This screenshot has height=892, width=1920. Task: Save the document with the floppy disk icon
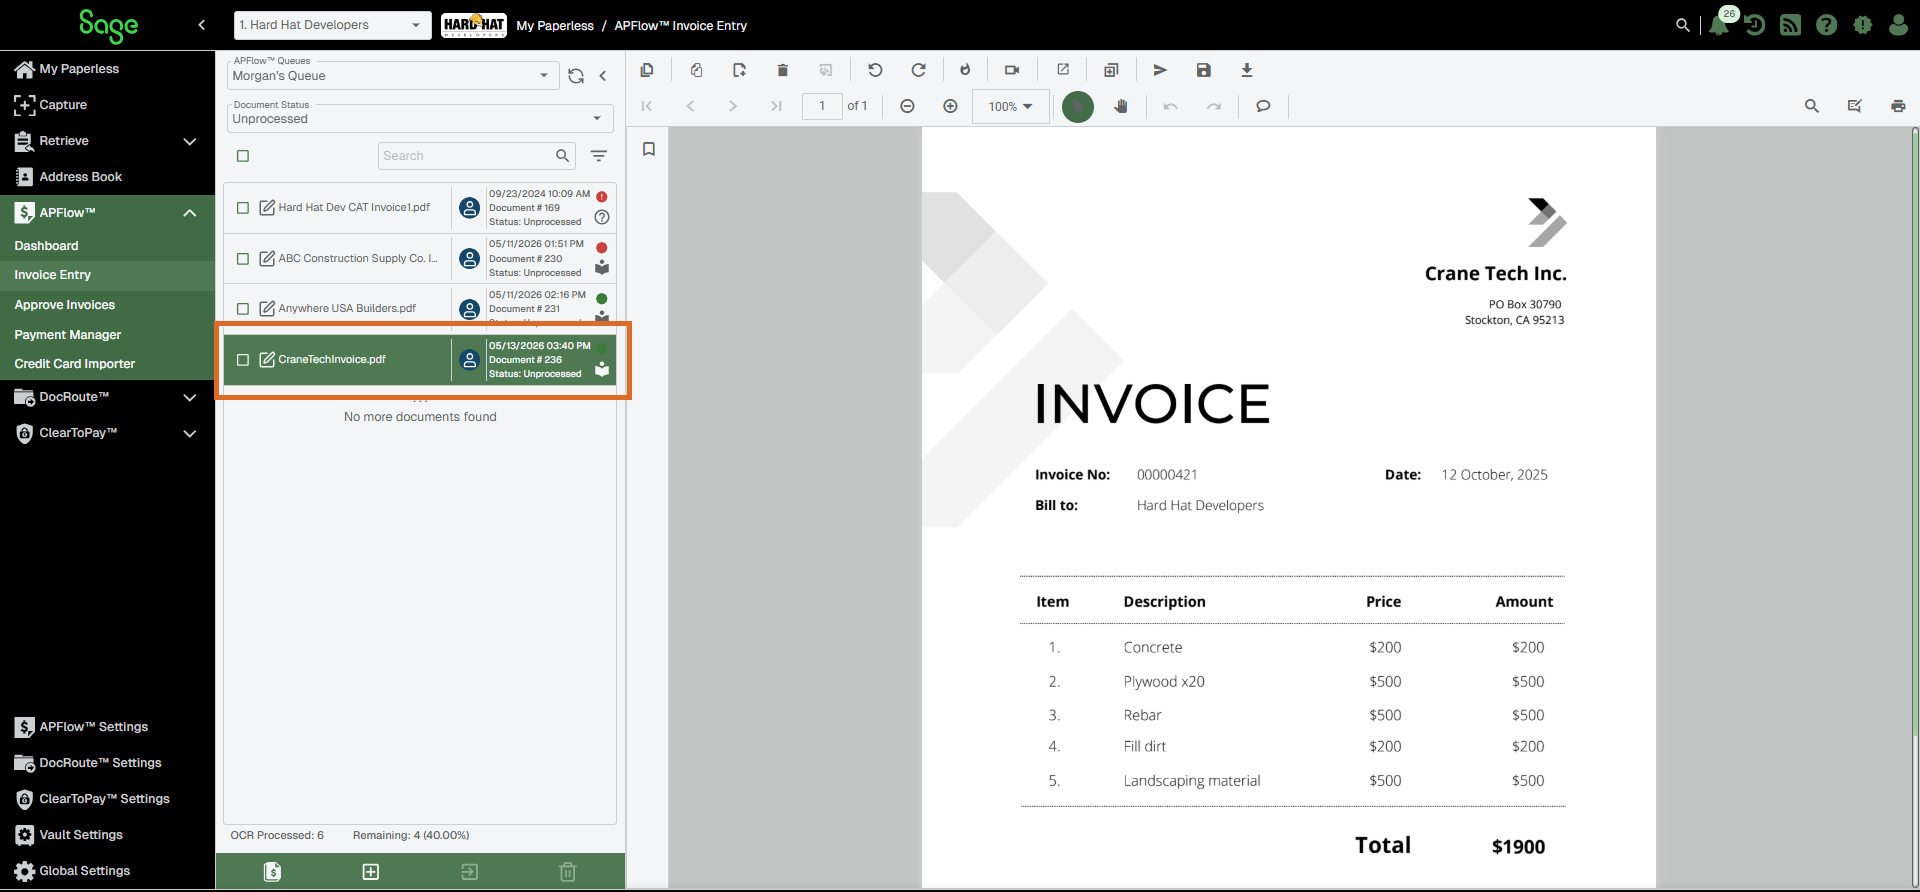click(1204, 70)
